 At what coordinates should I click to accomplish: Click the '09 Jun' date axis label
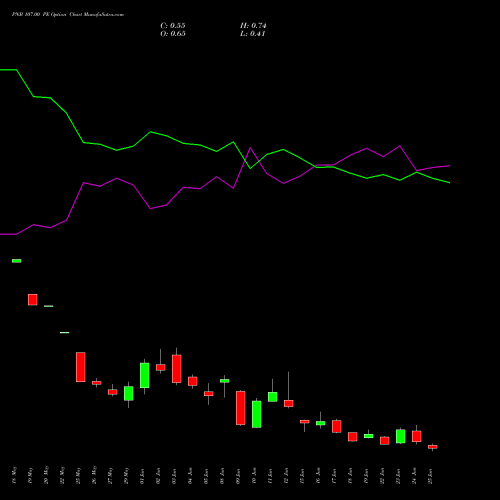(x=238, y=476)
